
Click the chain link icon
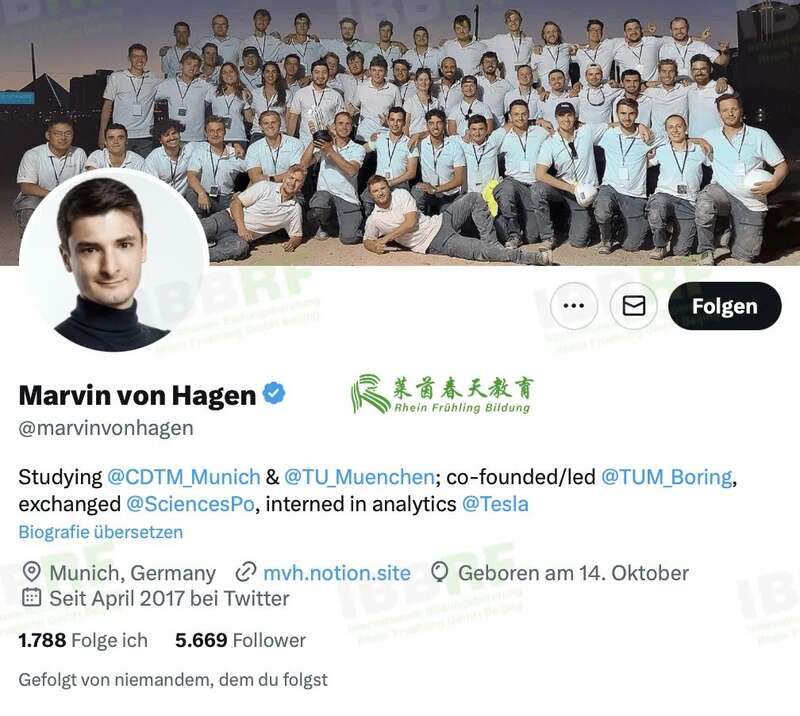click(245, 572)
